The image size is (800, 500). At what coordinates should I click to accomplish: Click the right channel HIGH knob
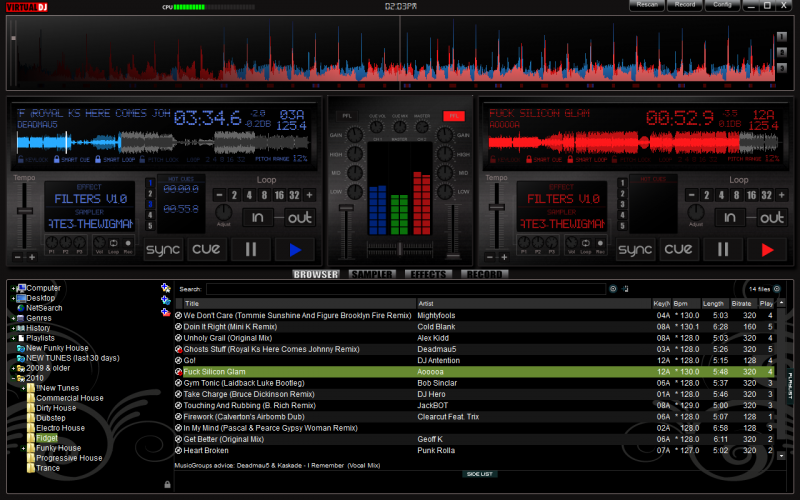pyautogui.click(x=444, y=154)
